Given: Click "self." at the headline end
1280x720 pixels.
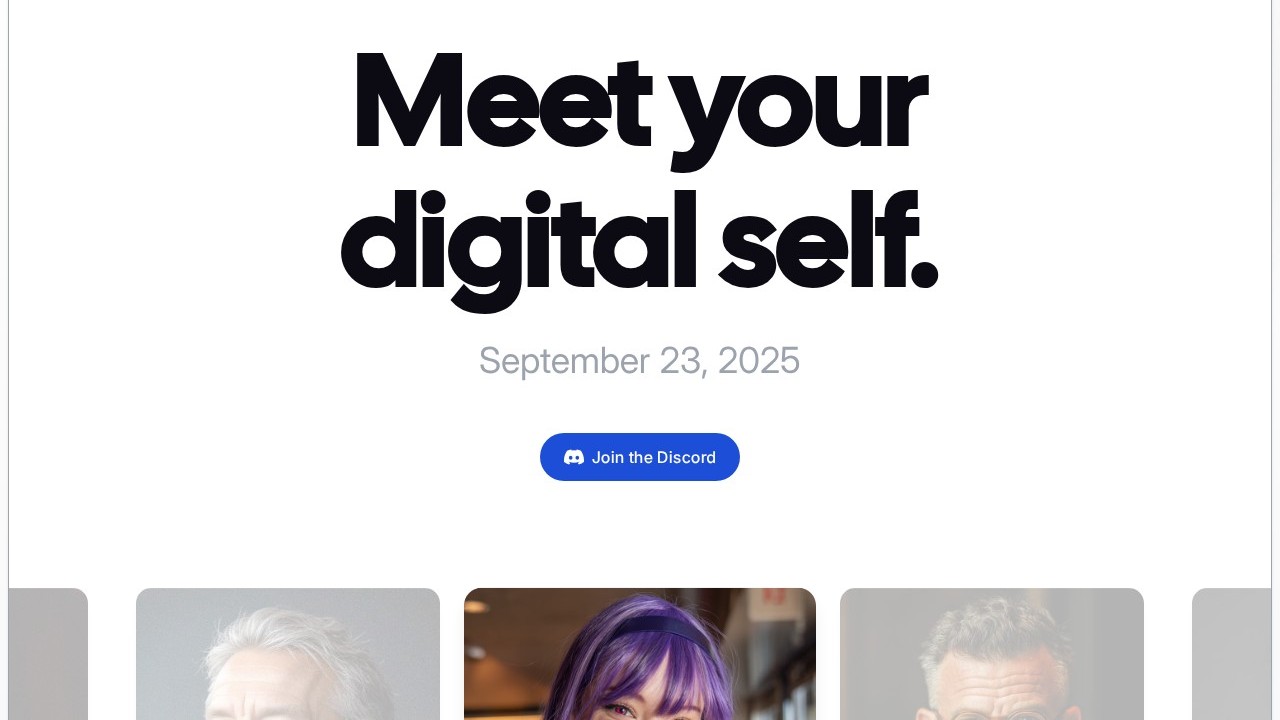Looking at the screenshot, I should point(828,240).
